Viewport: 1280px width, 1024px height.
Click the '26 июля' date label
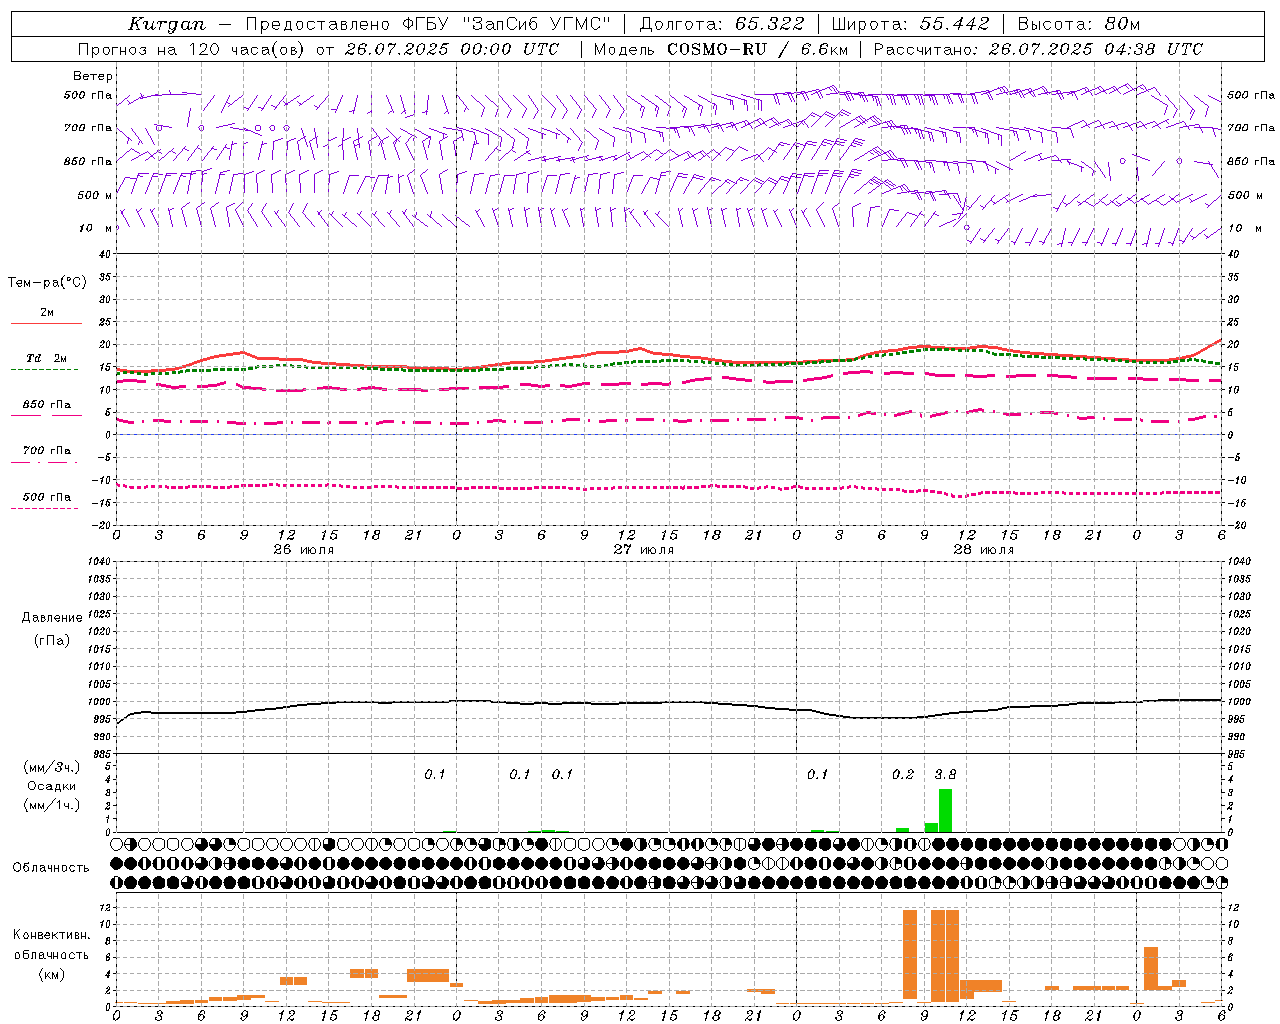click(x=304, y=550)
